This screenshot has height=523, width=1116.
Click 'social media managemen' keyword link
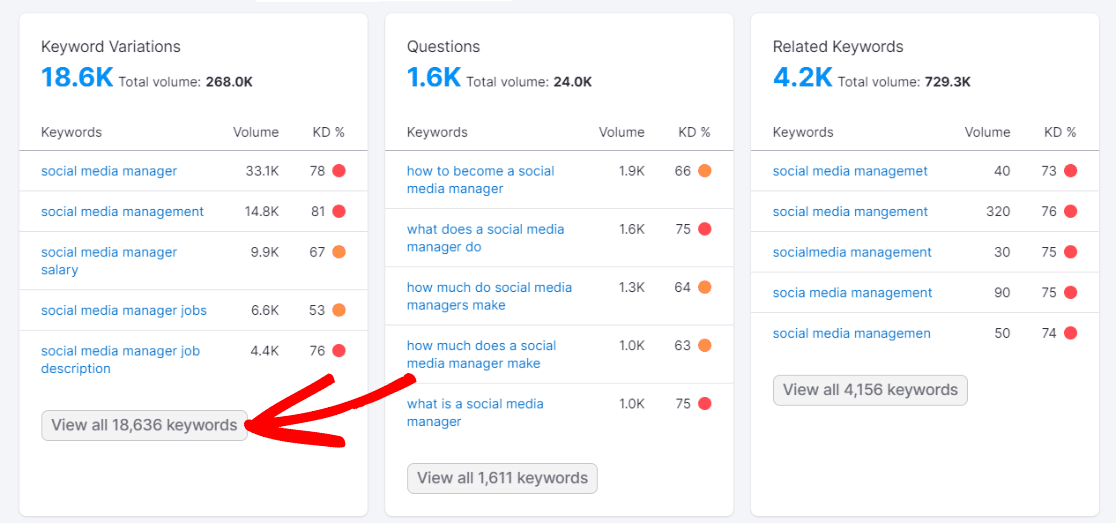pos(851,333)
